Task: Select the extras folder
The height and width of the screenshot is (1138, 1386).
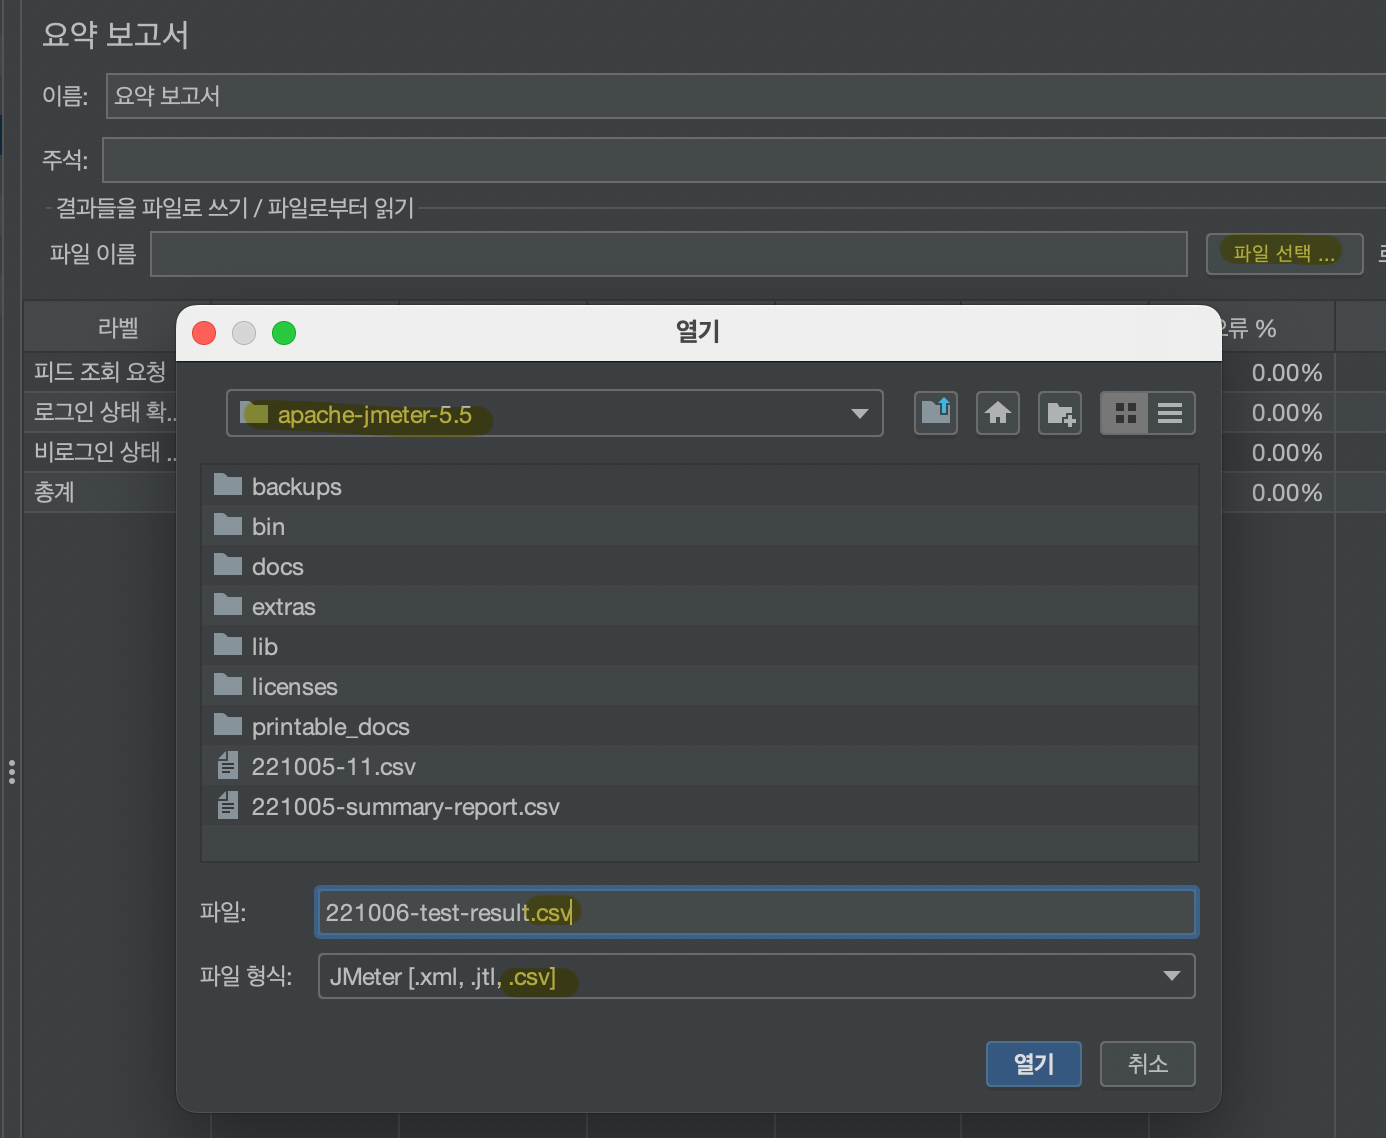Action: click(700, 606)
